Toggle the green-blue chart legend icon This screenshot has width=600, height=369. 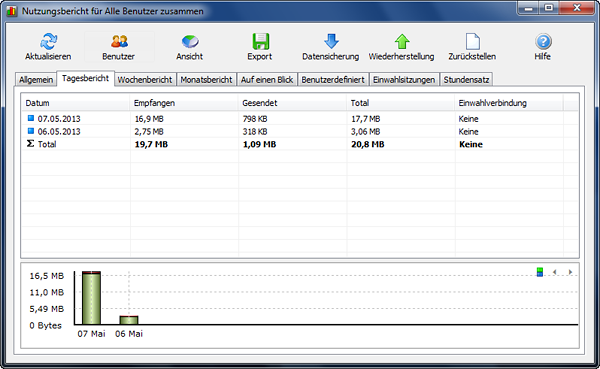540,272
